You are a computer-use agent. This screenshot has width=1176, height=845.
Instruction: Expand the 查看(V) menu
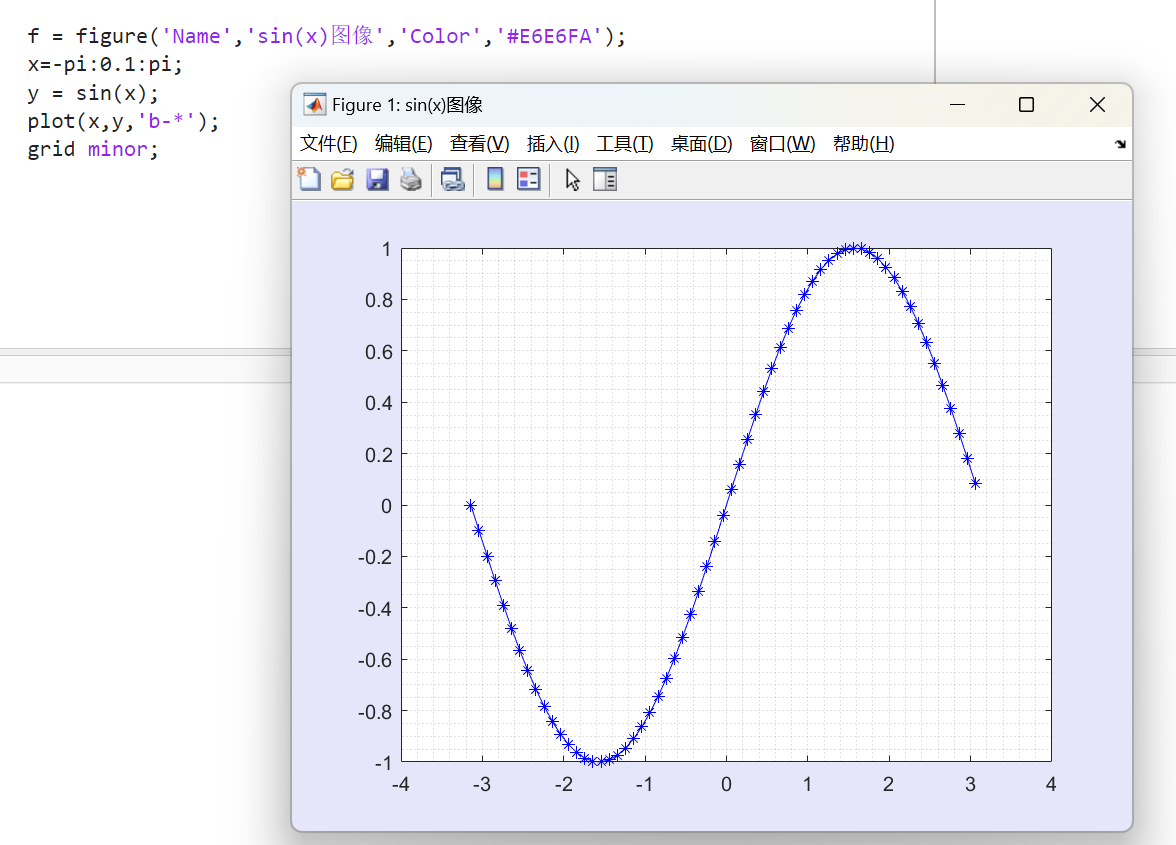[479, 144]
